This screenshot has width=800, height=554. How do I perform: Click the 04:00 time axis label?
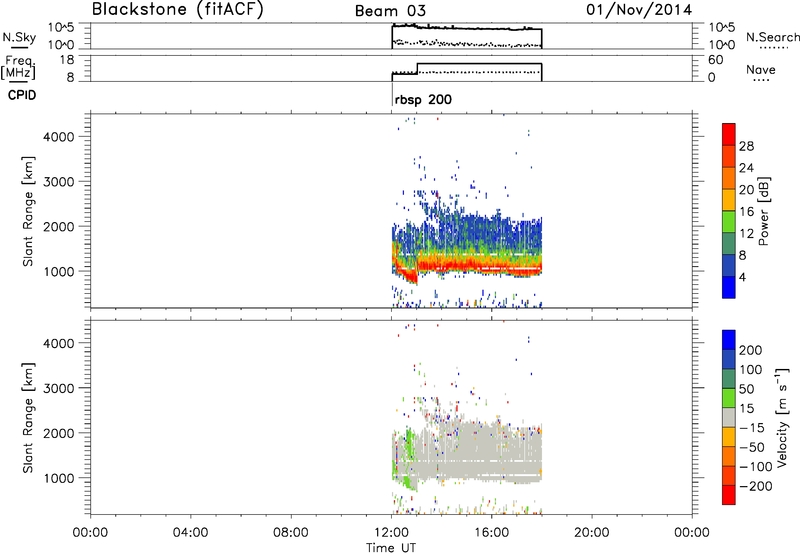190,533
